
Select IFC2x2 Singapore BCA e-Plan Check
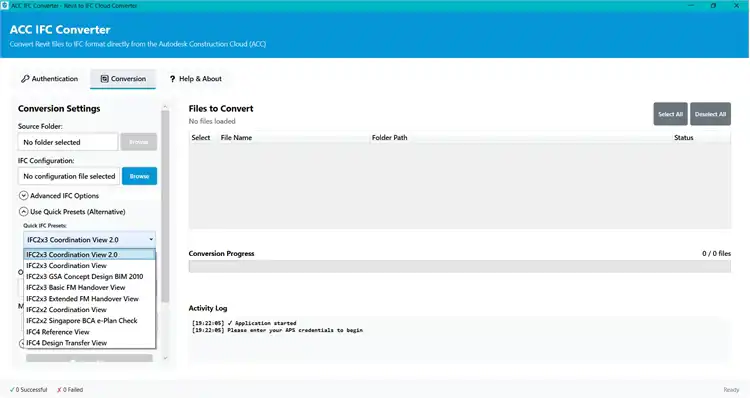click(89, 321)
